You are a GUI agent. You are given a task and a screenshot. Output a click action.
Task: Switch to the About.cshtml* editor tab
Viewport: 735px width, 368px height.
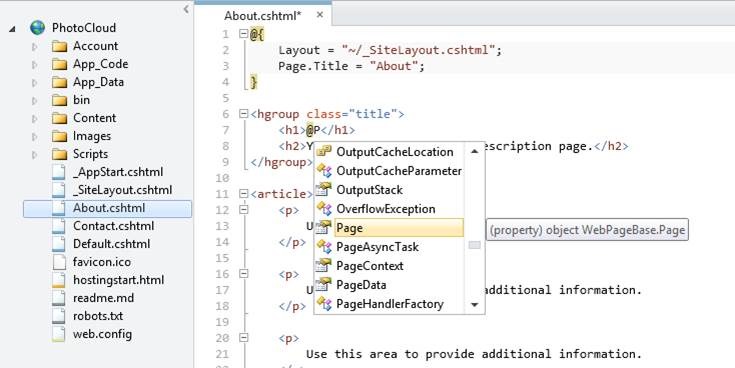coord(262,15)
